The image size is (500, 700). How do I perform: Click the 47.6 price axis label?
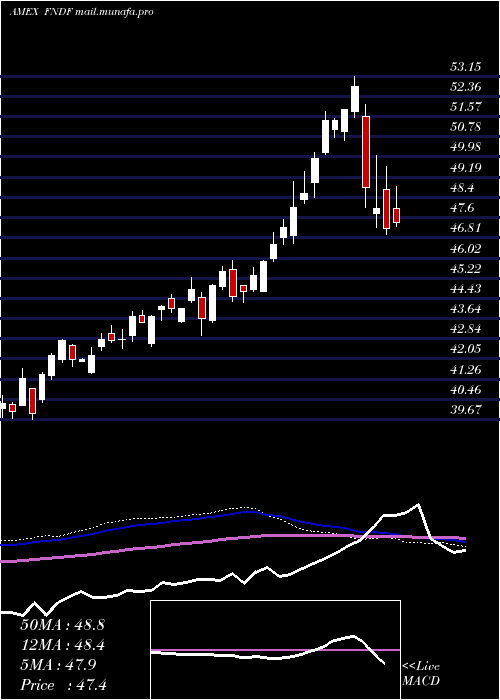click(462, 208)
